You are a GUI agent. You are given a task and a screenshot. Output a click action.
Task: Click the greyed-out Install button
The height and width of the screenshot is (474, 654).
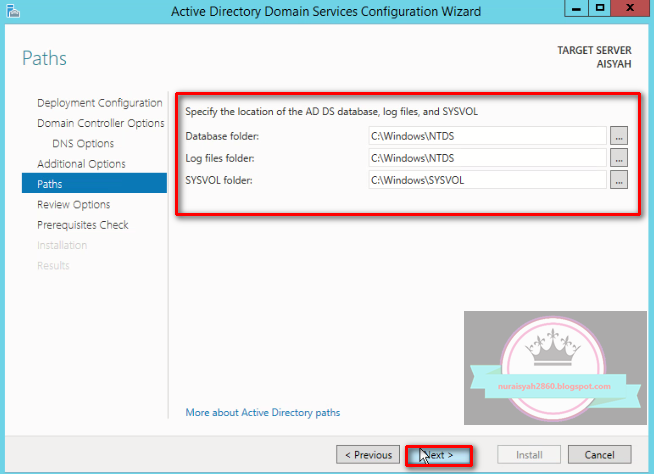tap(529, 454)
